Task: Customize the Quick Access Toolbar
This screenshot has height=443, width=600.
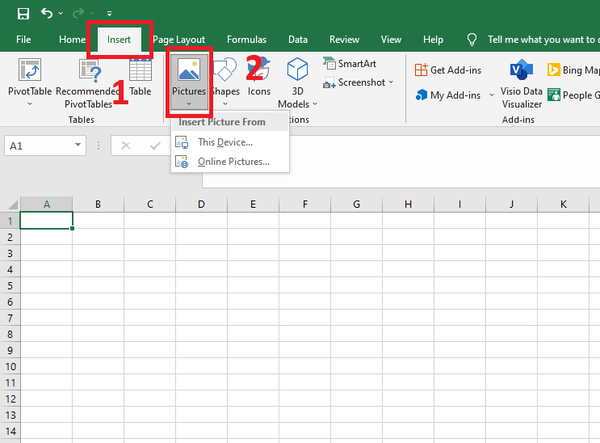Action: coord(109,14)
